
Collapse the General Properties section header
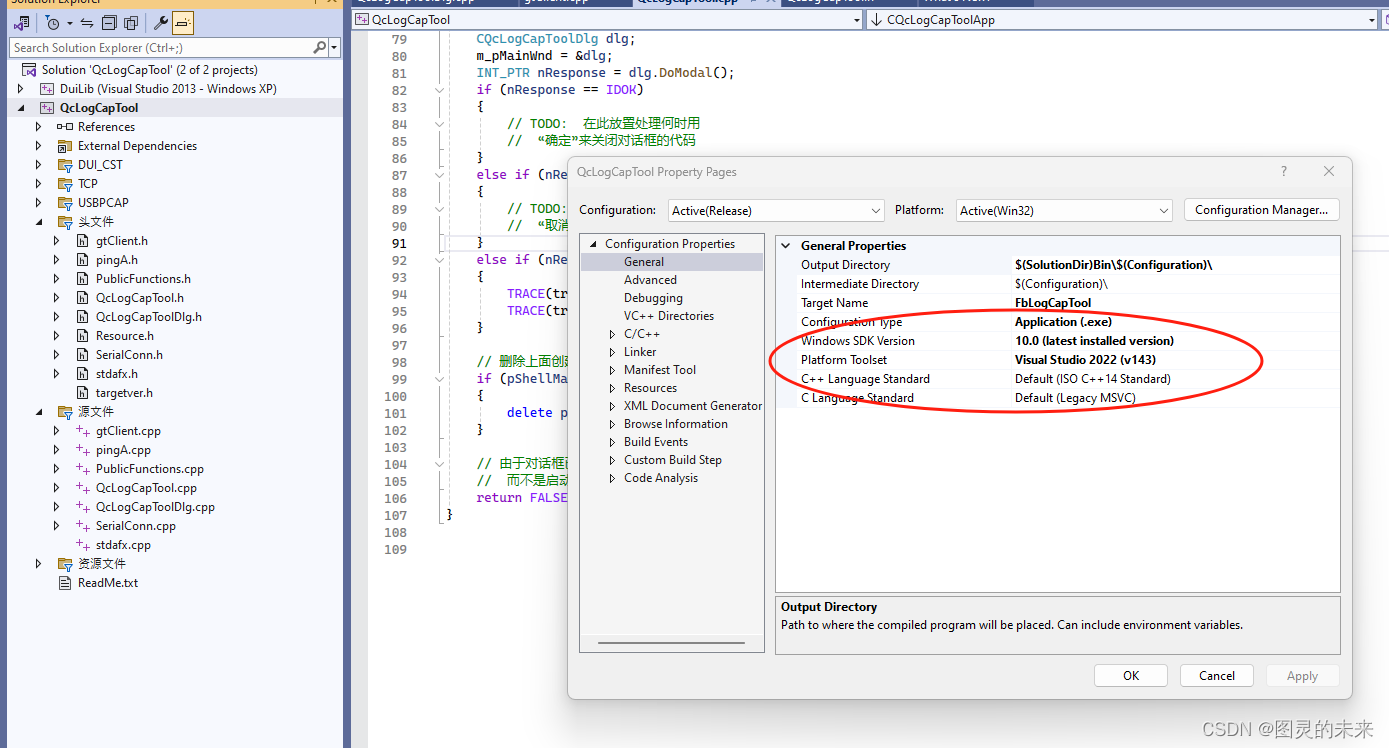point(786,246)
